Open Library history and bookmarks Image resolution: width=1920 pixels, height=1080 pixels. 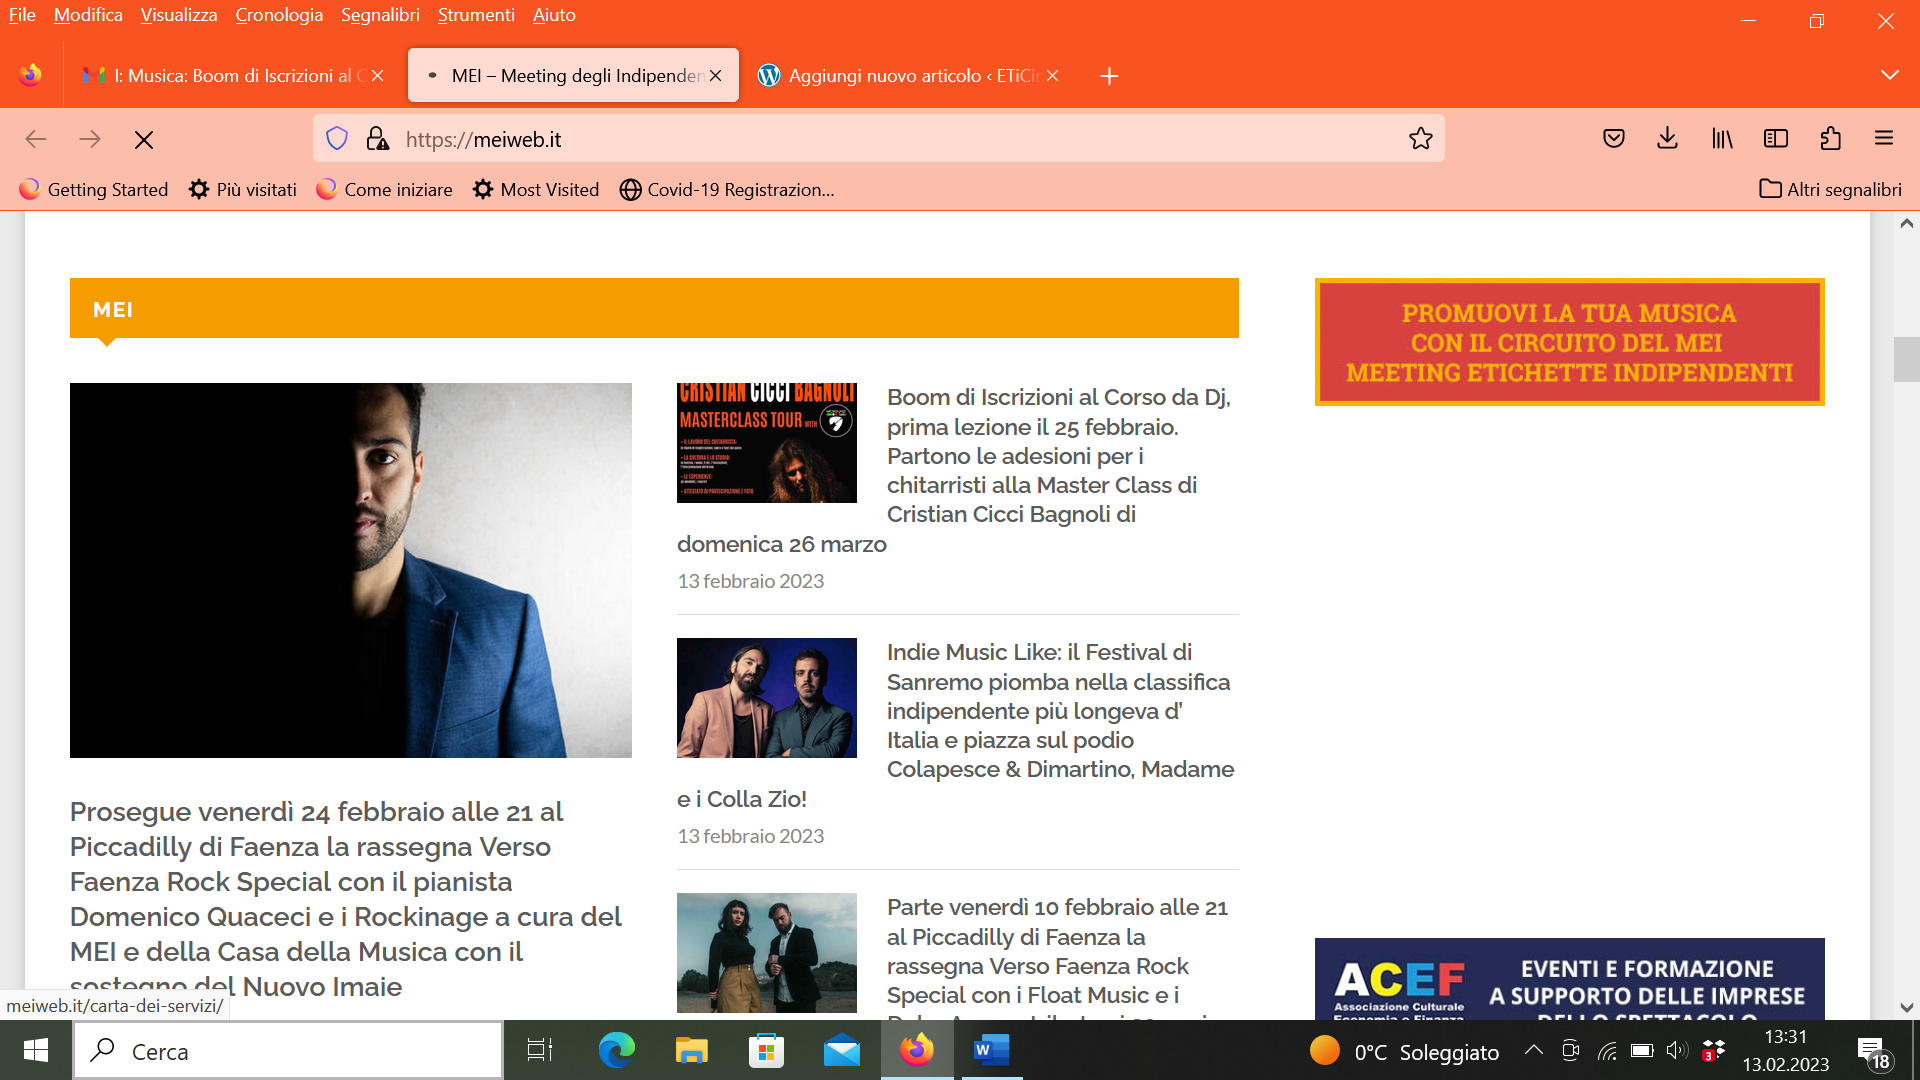[1722, 139]
